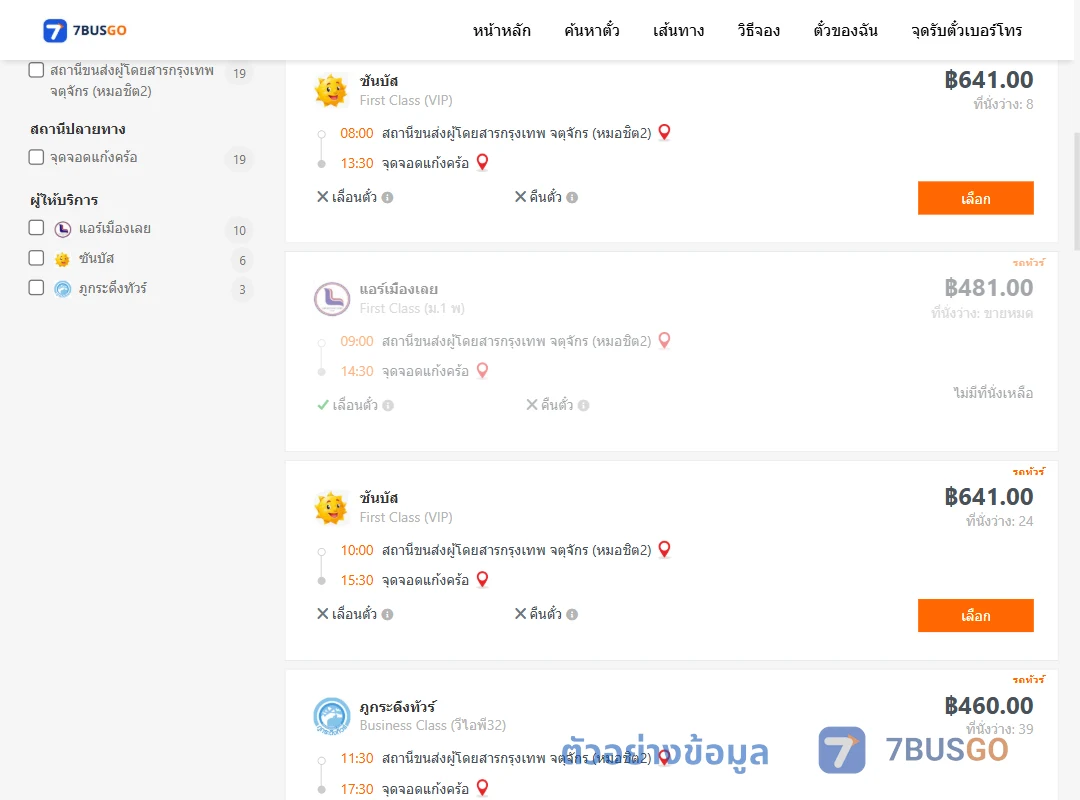Screen dimensions: 1080x800
Task: Select the 10:00 ชันบัส trip with เลือก
Action: (975, 615)
